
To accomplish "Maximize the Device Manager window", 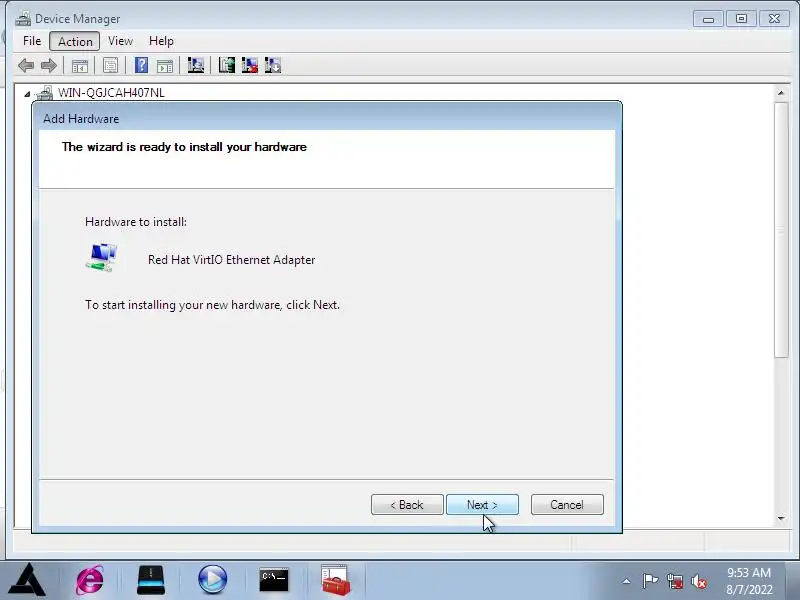I will click(741, 19).
